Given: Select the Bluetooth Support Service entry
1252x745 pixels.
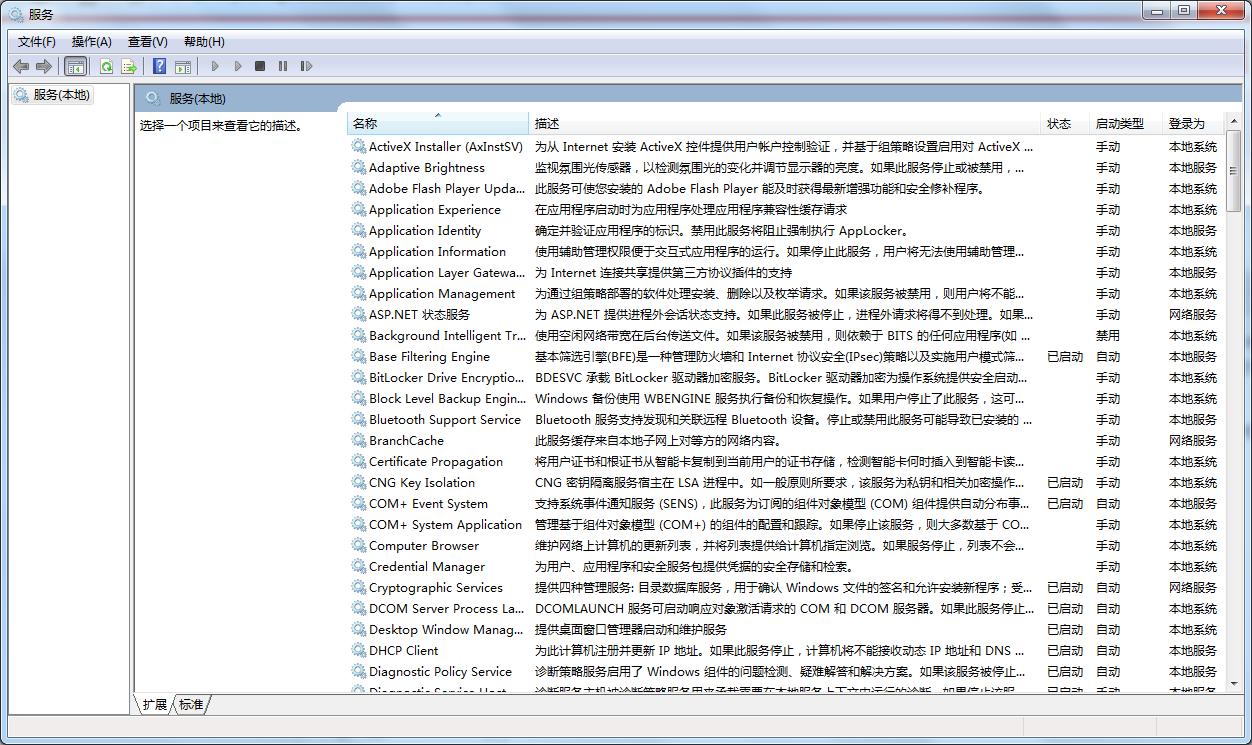Looking at the screenshot, I should pos(437,419).
